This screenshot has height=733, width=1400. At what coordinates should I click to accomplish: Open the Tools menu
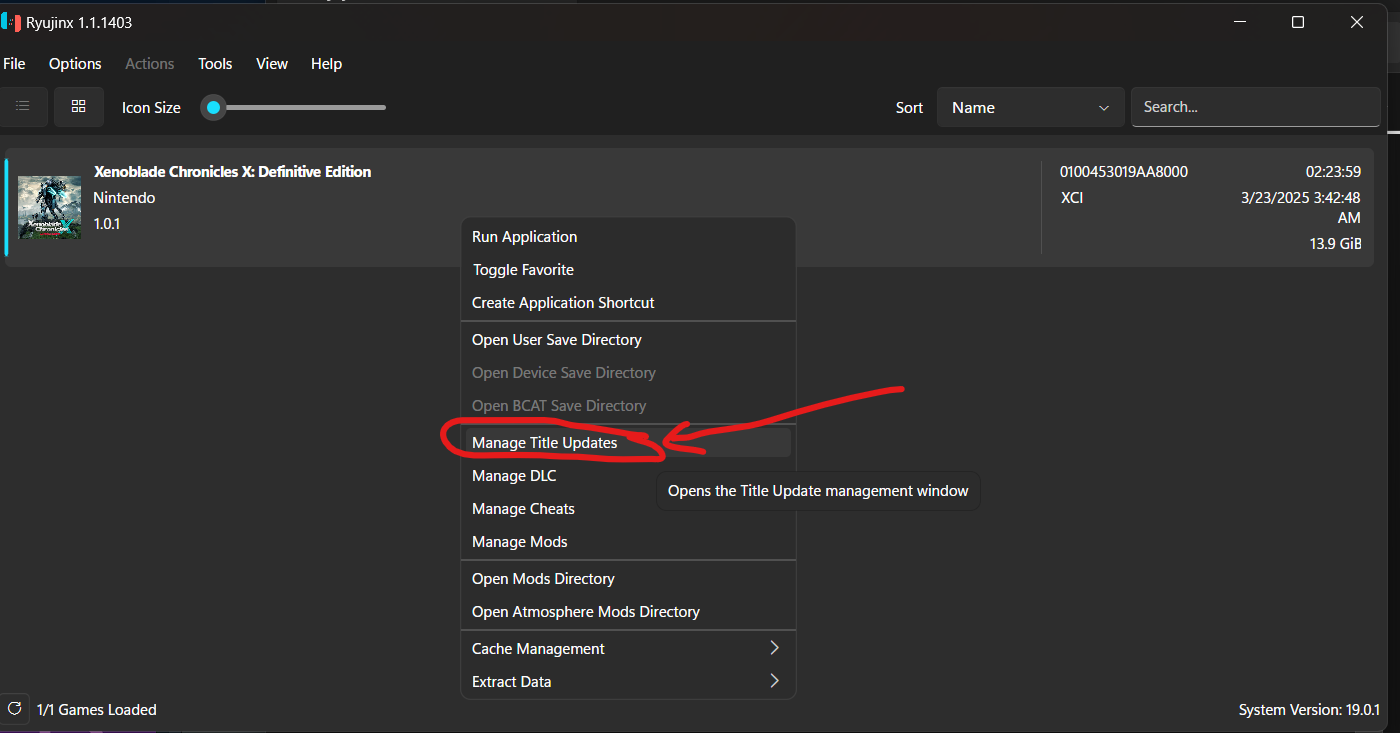[215, 63]
